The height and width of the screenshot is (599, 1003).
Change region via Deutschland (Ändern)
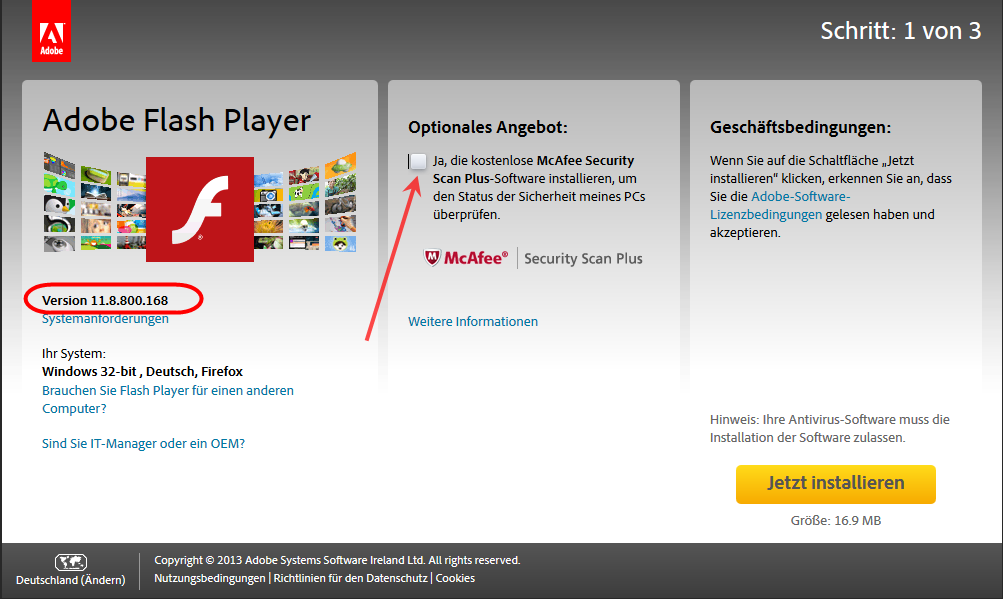pyautogui.click(x=70, y=580)
